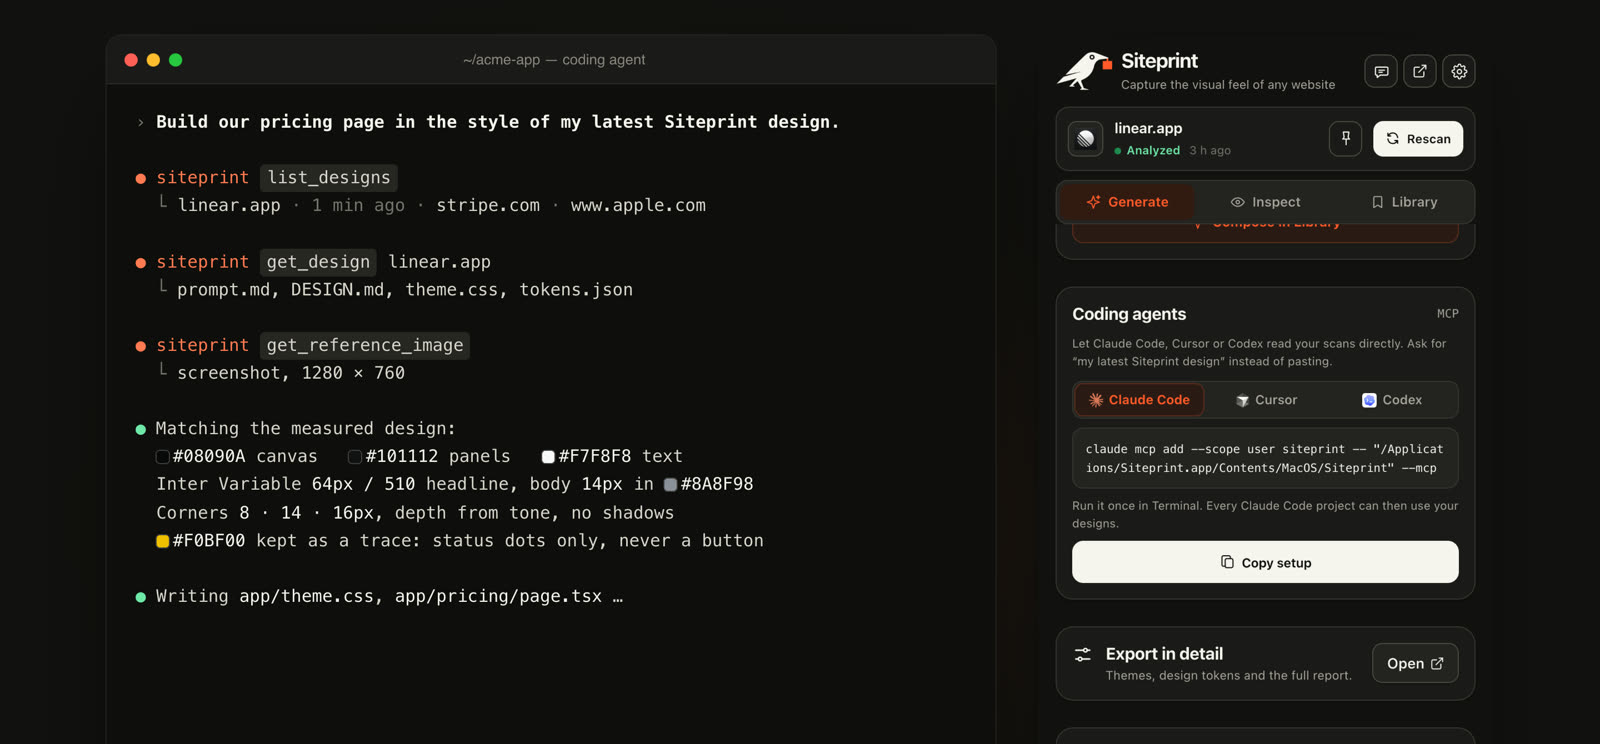Click the #8A8F98 gray color swatch
1600x744 pixels.
[x=670, y=485]
